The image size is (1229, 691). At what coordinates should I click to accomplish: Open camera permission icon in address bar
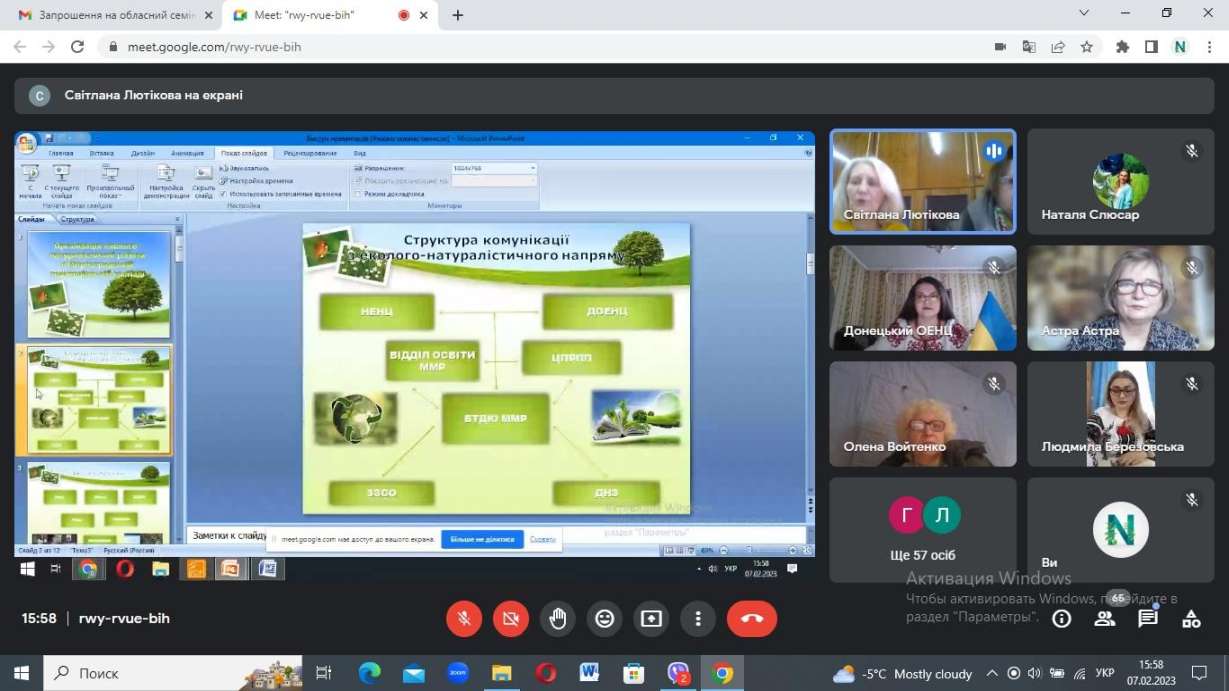[x=1000, y=47]
